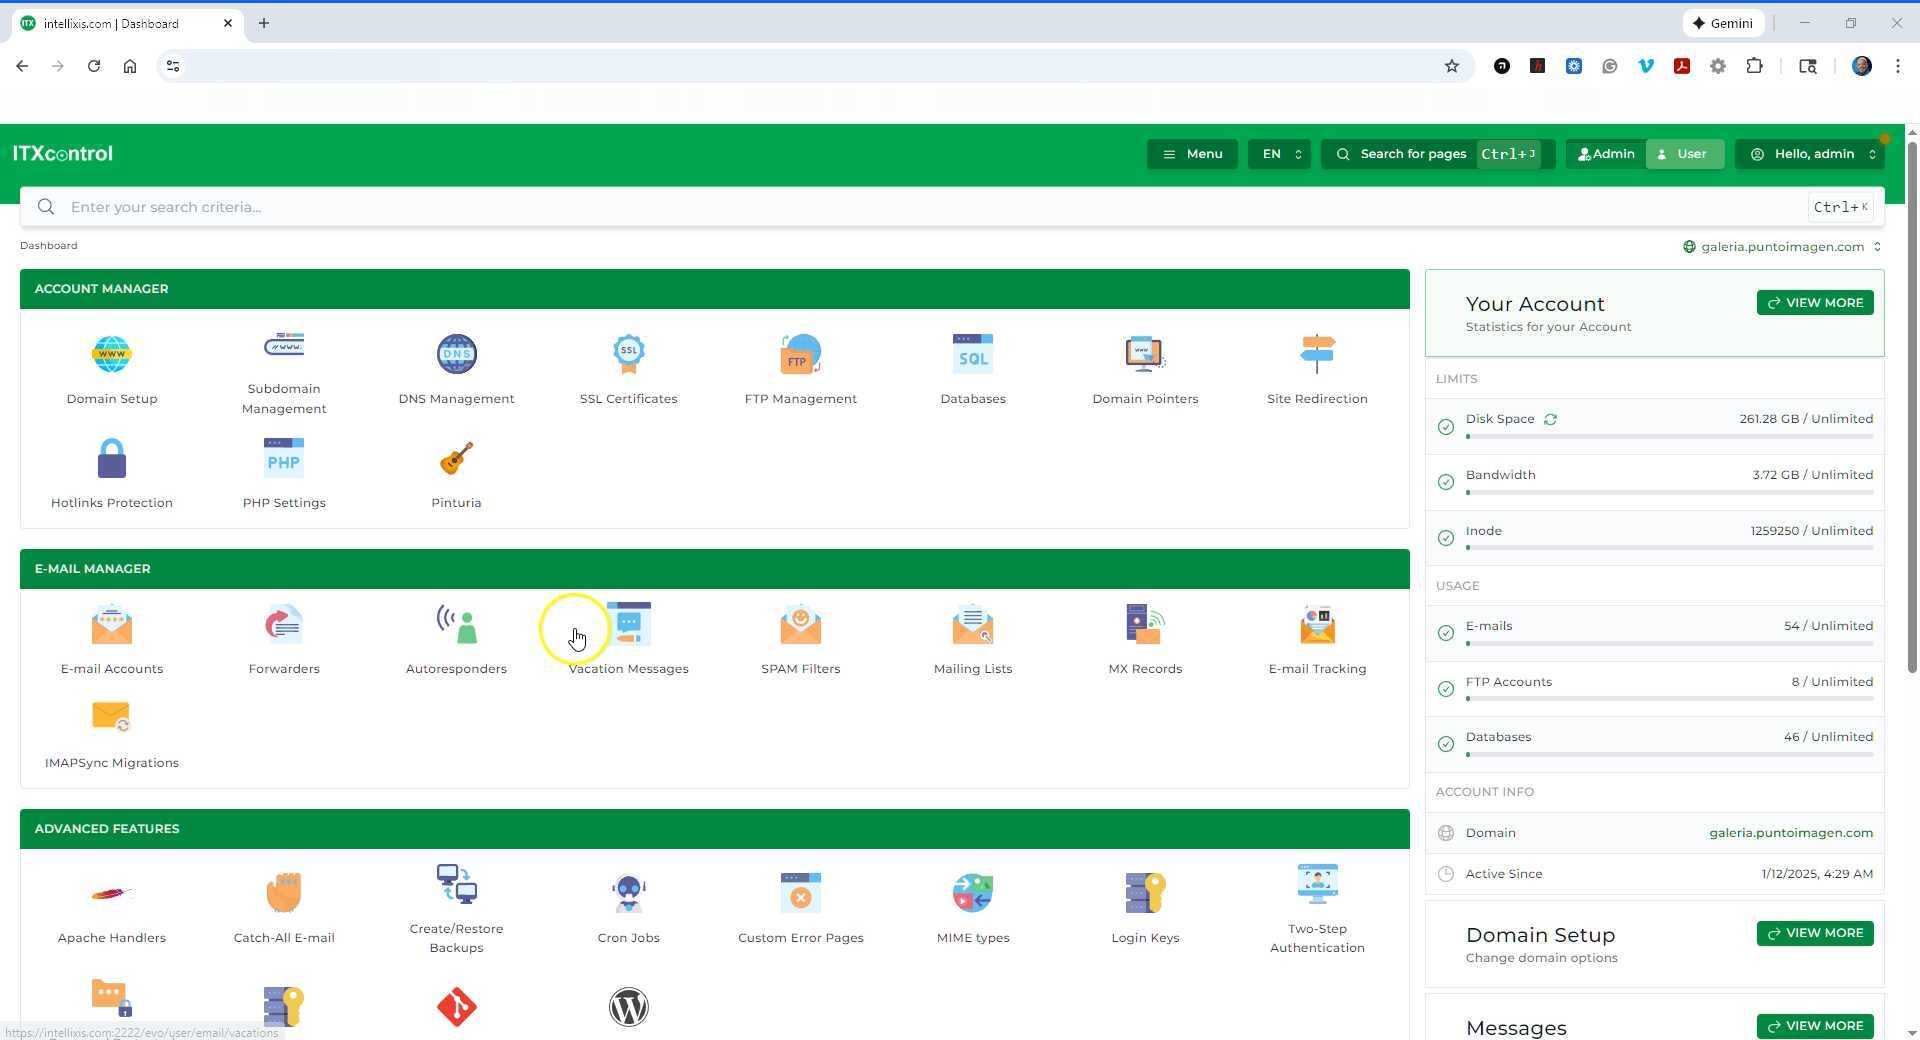Open FTP Management icon
The image size is (1920, 1040).
[800, 354]
